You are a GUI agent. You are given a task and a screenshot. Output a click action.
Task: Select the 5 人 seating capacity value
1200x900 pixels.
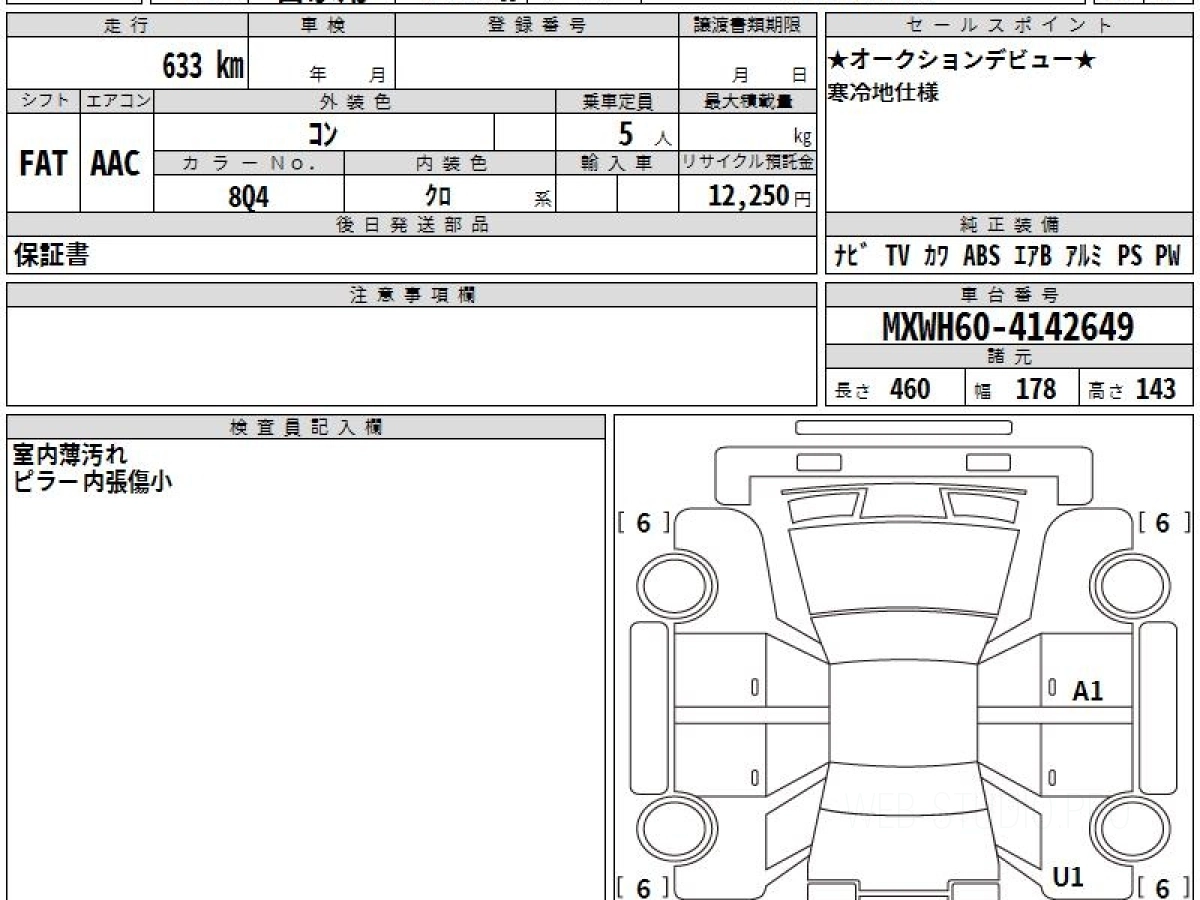click(x=644, y=134)
